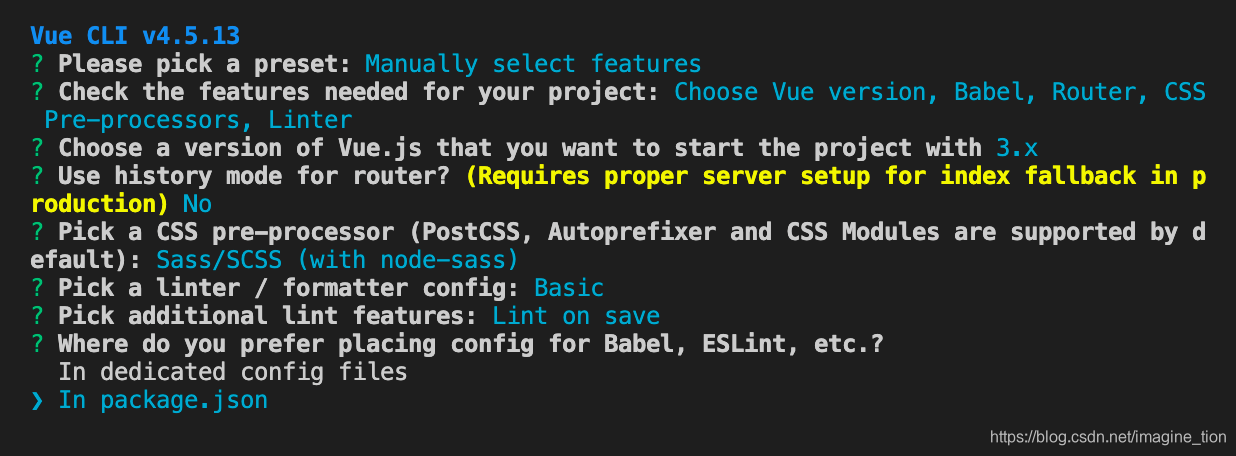Click the question mark before Where do you prefer
The height and width of the screenshot is (456, 1236).
(x=37, y=344)
